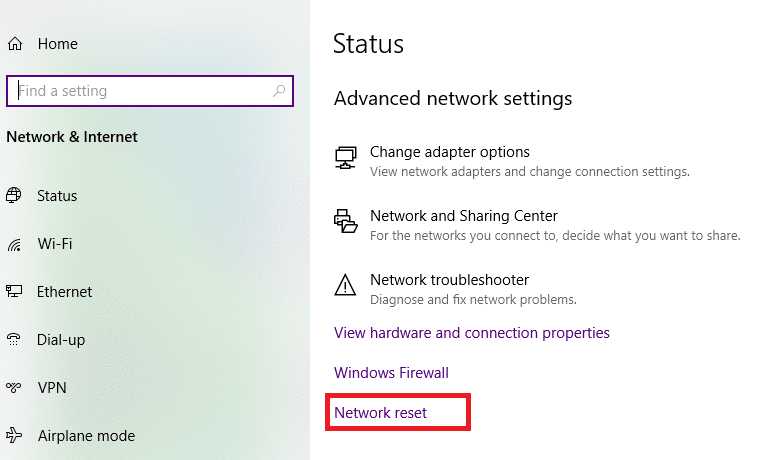Open the Windows Firewall link

pos(391,373)
